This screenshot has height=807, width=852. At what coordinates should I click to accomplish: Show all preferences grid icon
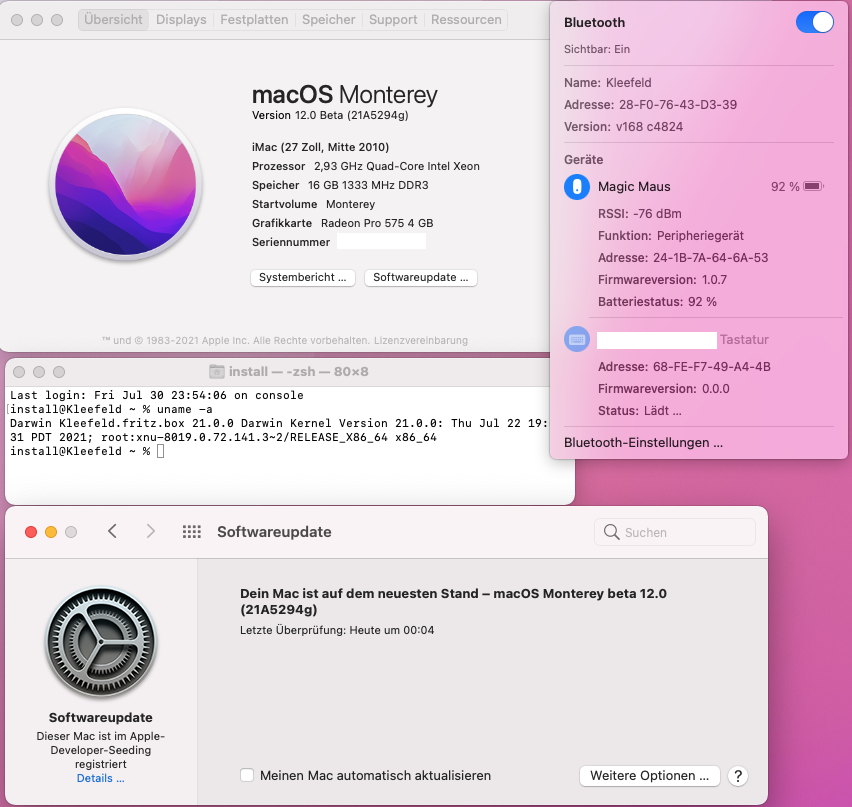point(191,531)
